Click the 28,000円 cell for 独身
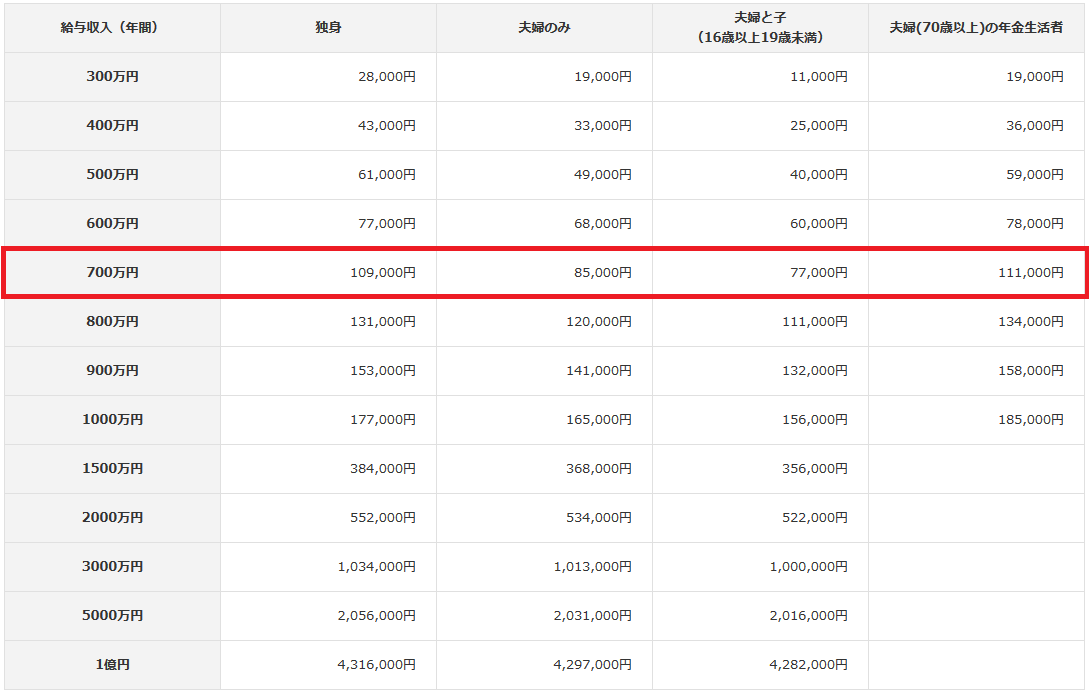Image resolution: width=1089 pixels, height=696 pixels. (x=386, y=77)
